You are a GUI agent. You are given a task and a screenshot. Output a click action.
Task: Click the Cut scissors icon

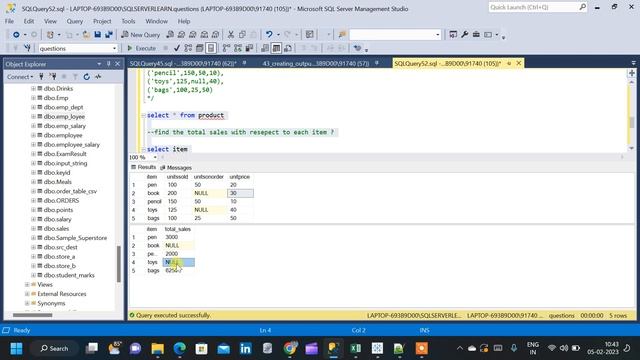click(x=231, y=35)
